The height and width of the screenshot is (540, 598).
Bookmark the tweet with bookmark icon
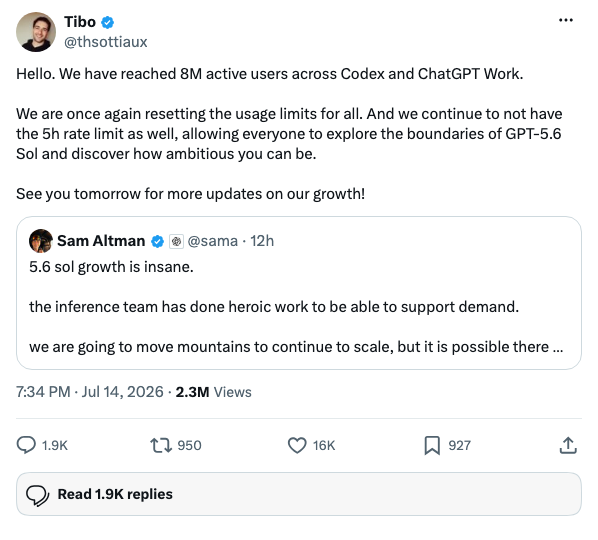[432, 445]
